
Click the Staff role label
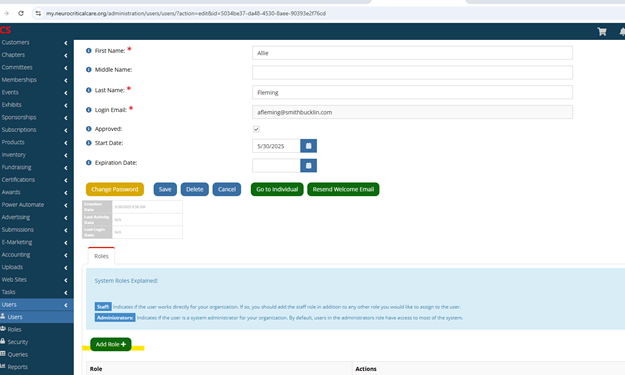pyautogui.click(x=103, y=306)
